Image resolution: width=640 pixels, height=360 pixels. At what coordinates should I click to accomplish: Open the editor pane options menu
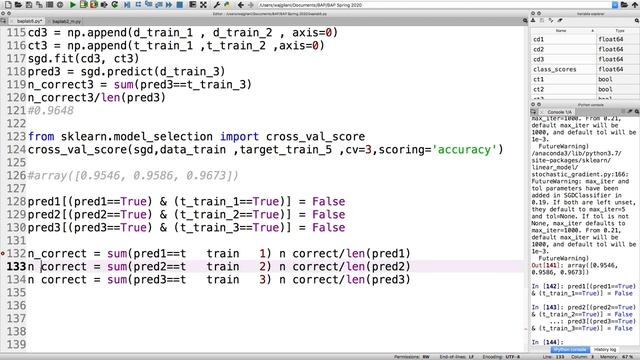pyautogui.click(x=525, y=20)
